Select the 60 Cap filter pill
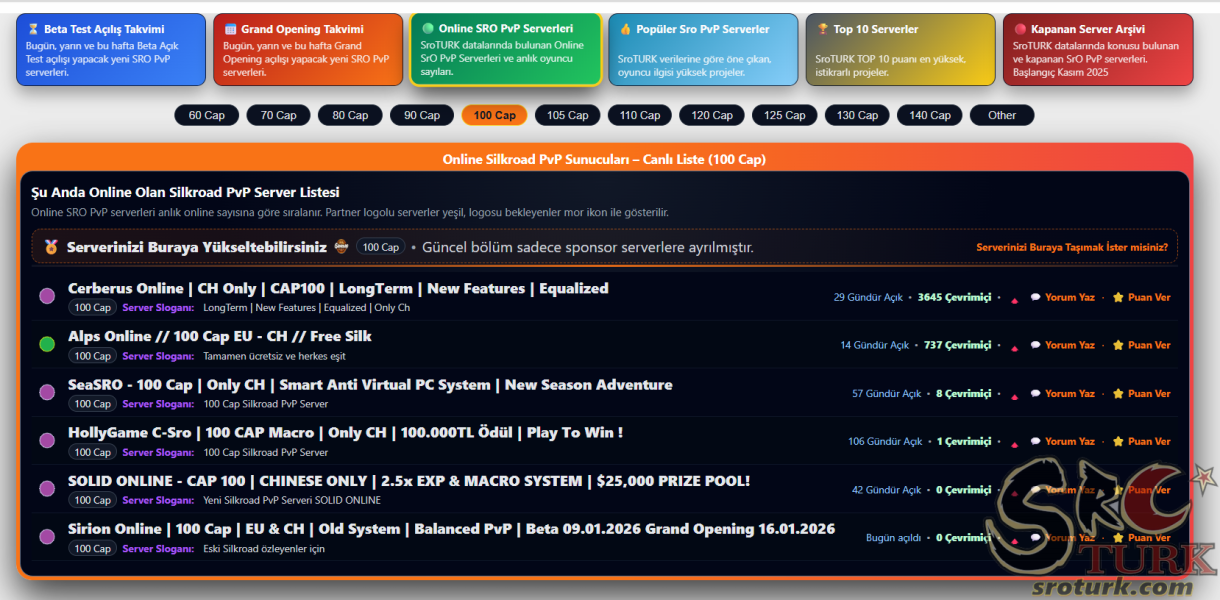 [x=207, y=115]
